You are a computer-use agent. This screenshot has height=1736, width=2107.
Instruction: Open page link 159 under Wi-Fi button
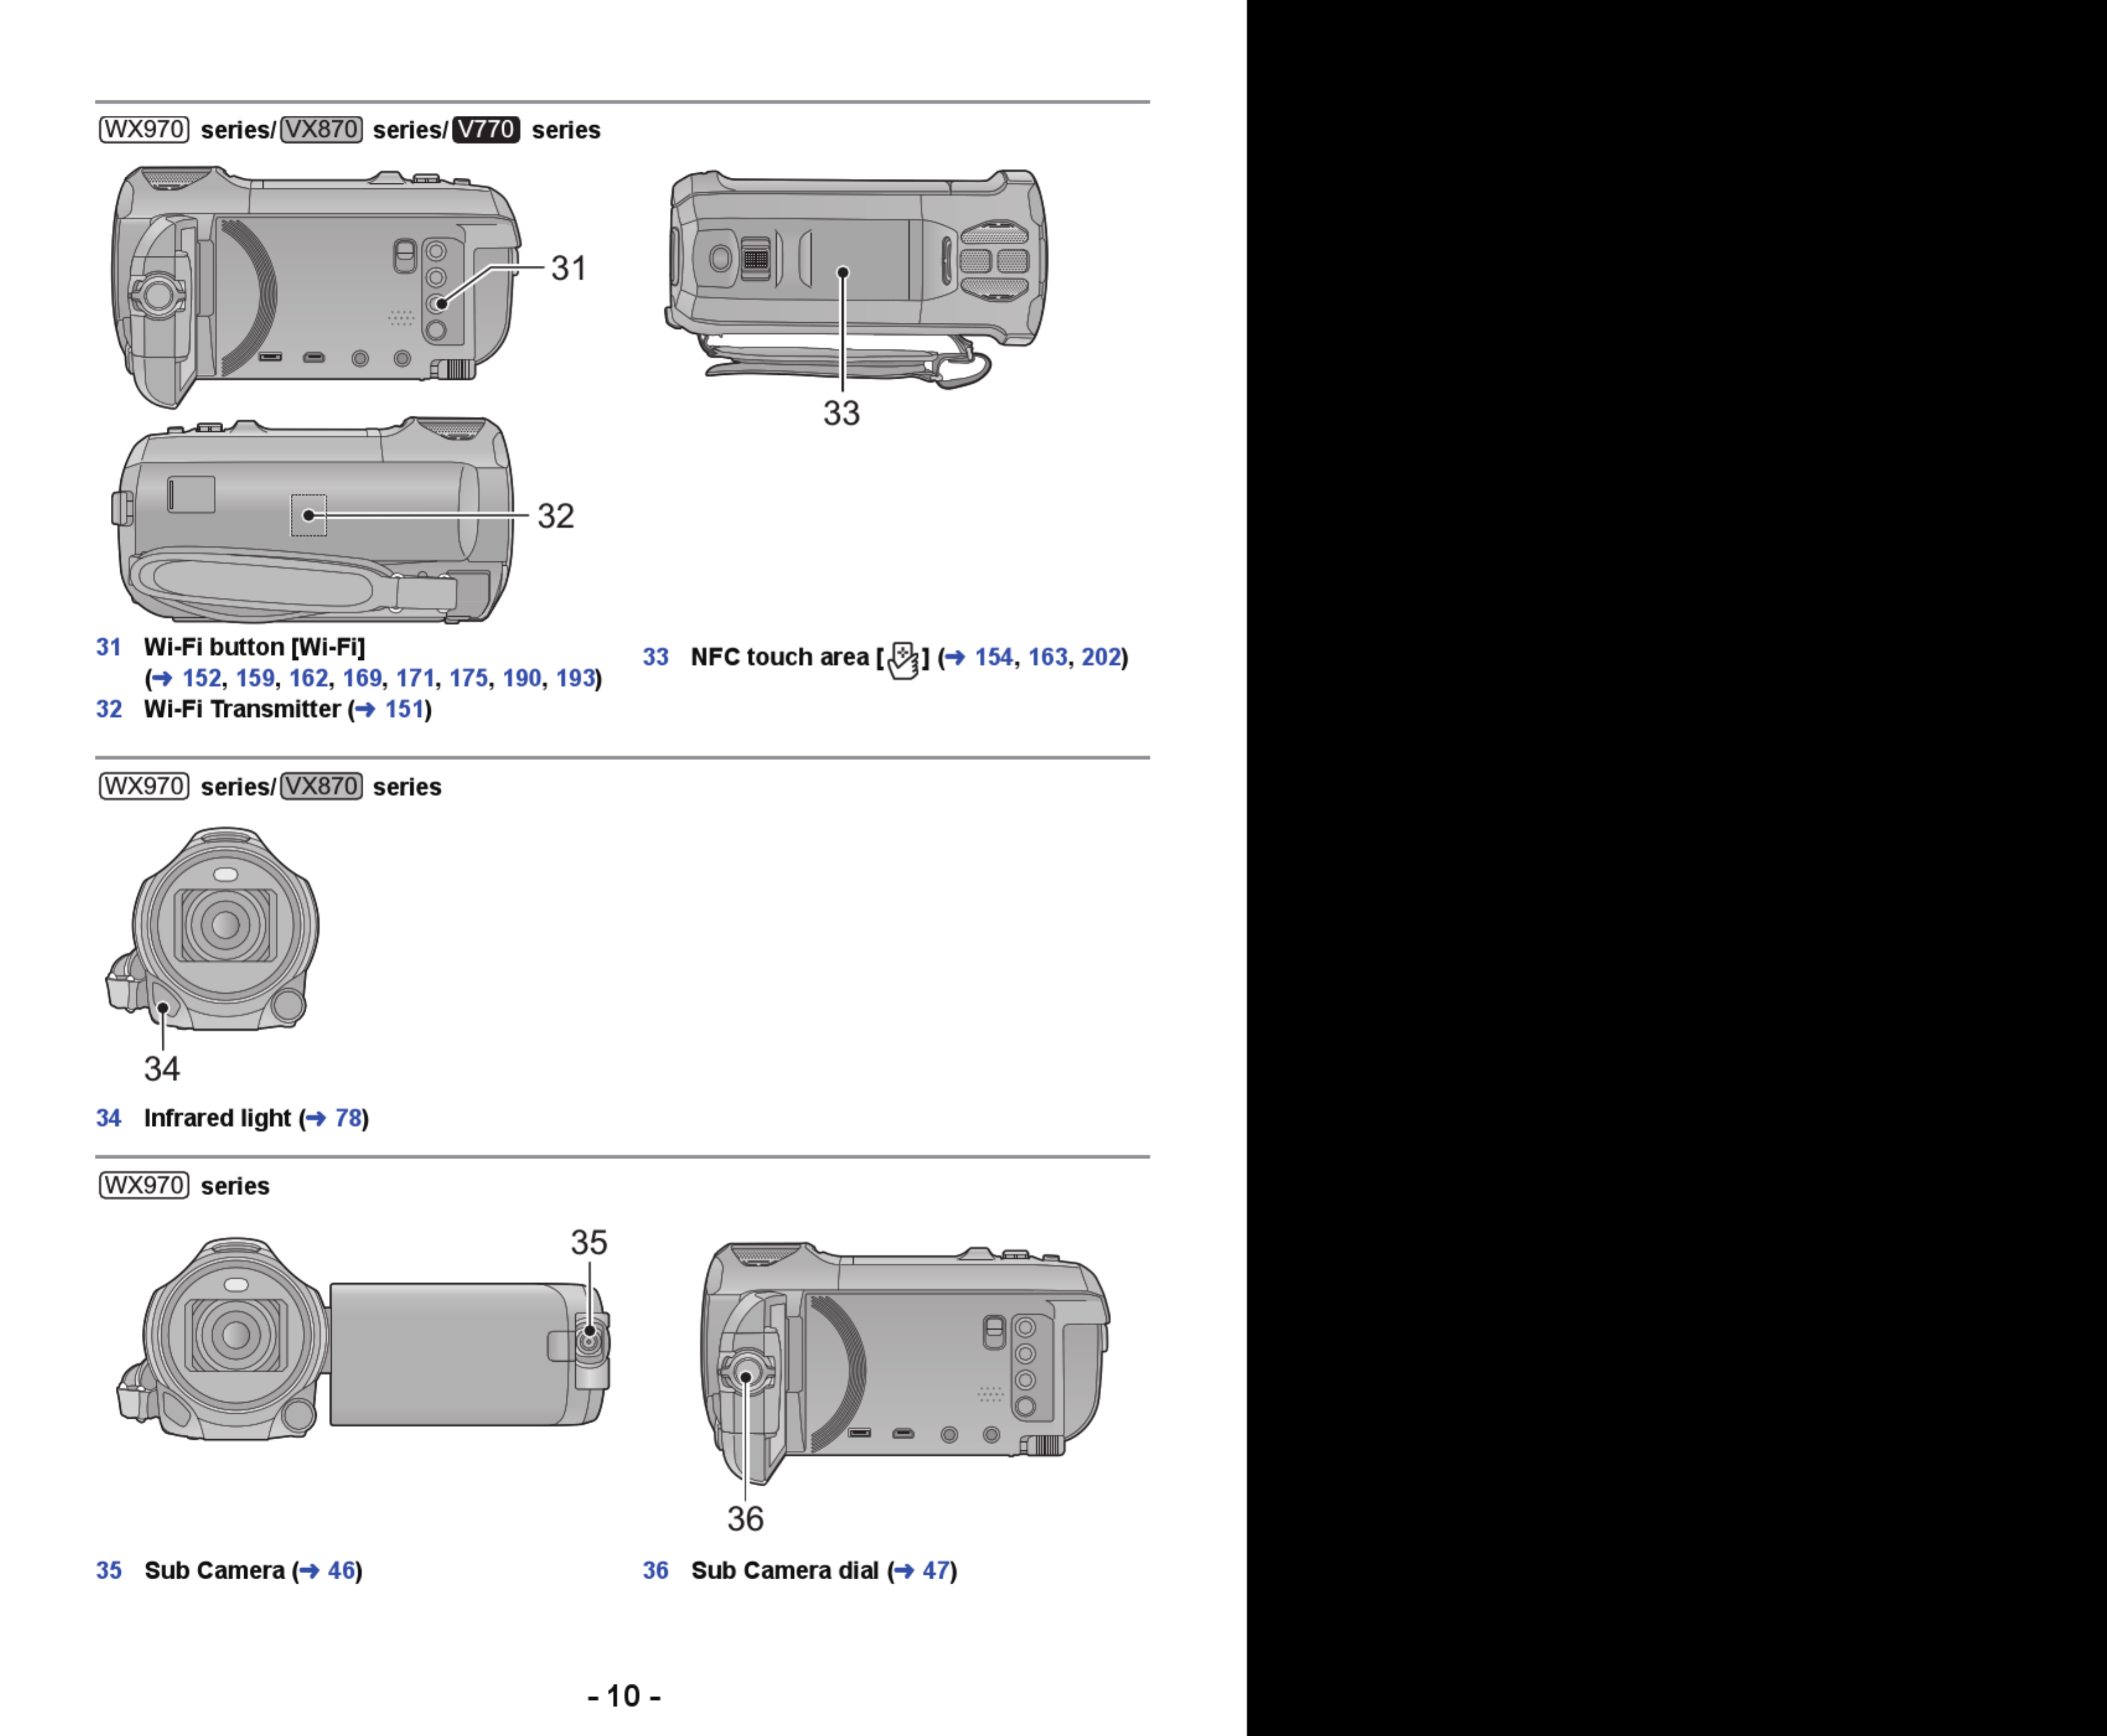click(x=255, y=678)
